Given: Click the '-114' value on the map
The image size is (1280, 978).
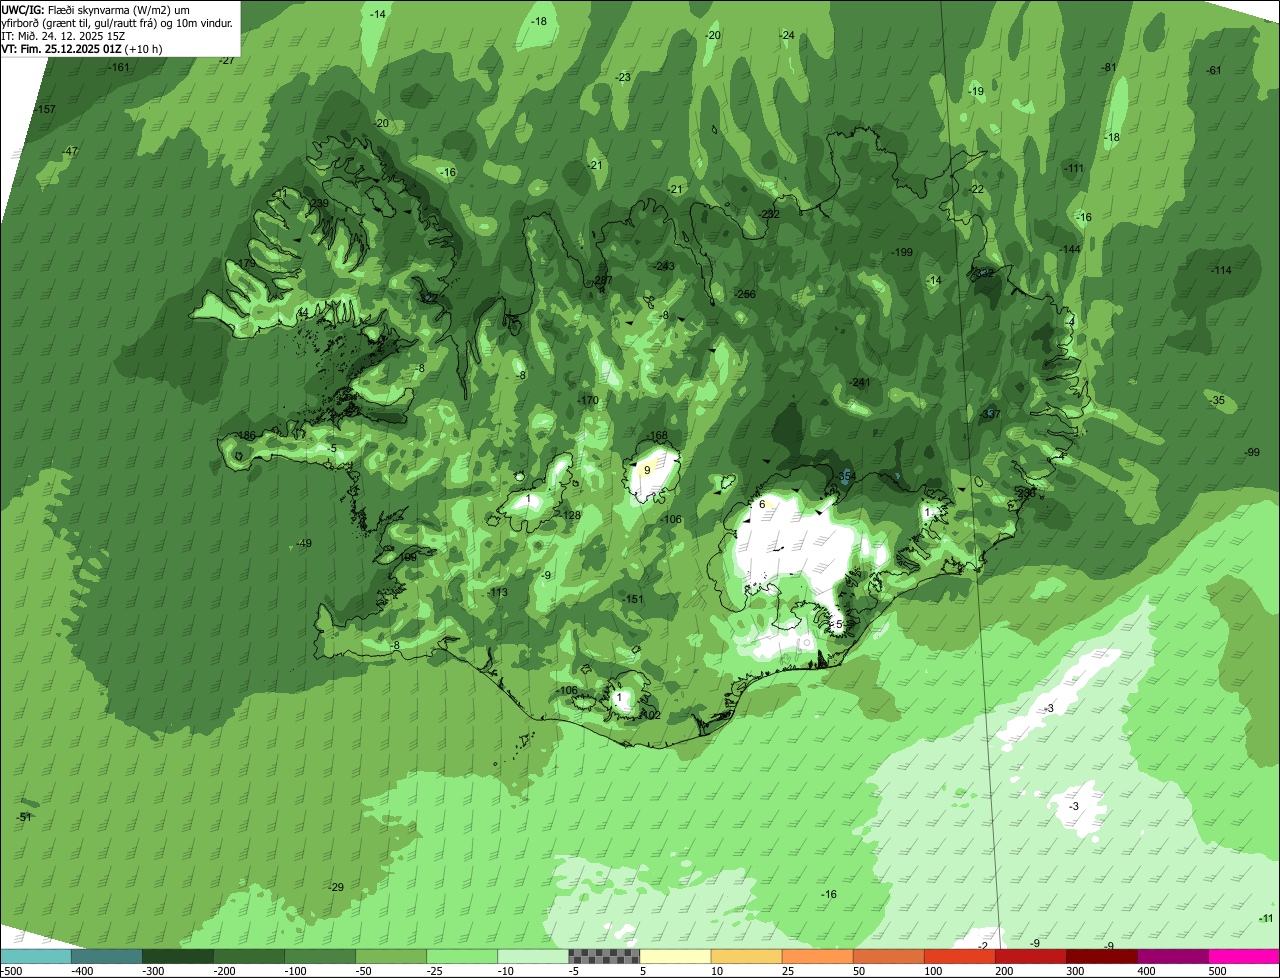Looking at the screenshot, I should point(1221,270).
